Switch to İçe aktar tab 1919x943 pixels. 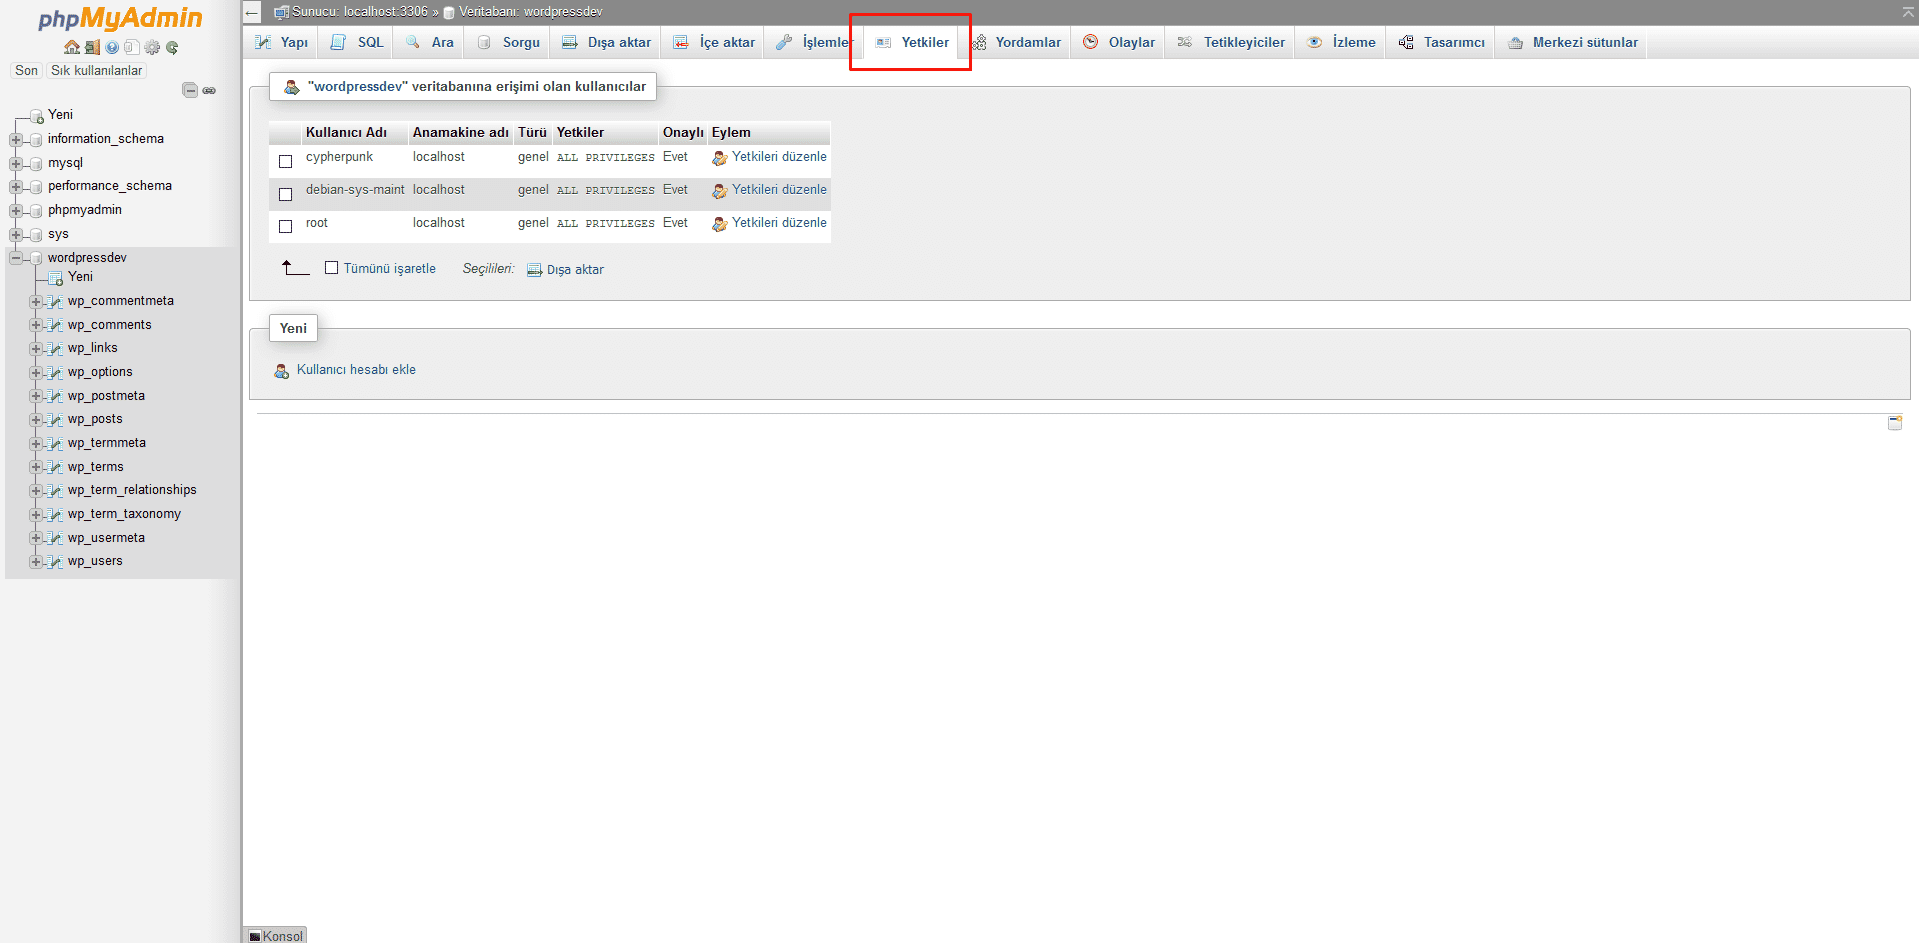click(713, 42)
